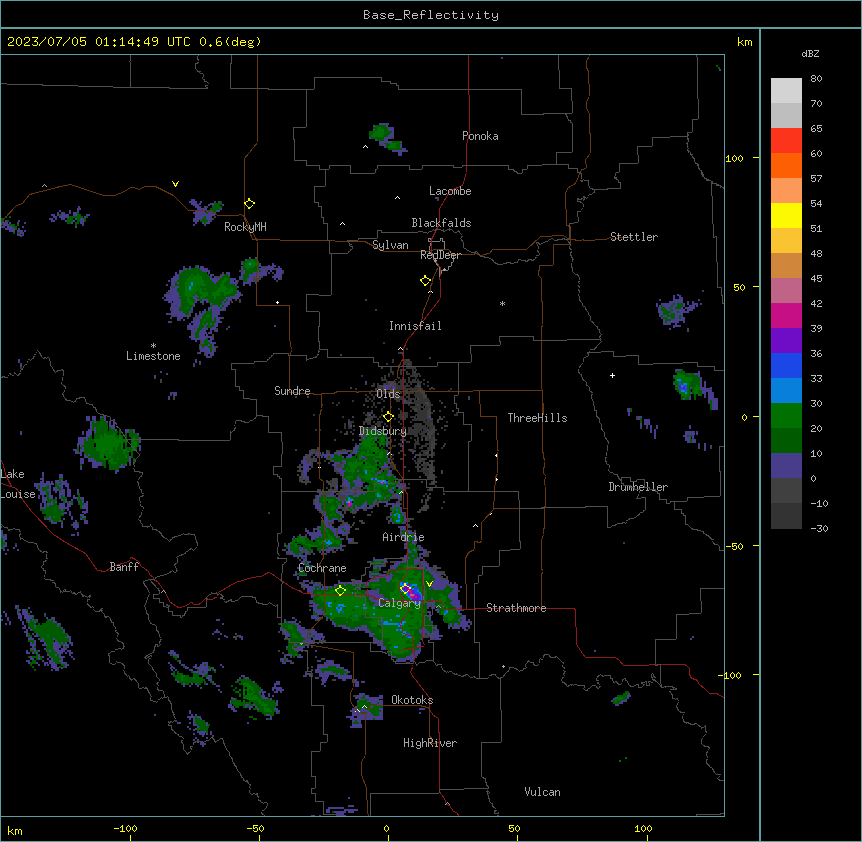Click the white plus marker north of Drumheller
The width and height of the screenshot is (862, 842).
point(612,375)
